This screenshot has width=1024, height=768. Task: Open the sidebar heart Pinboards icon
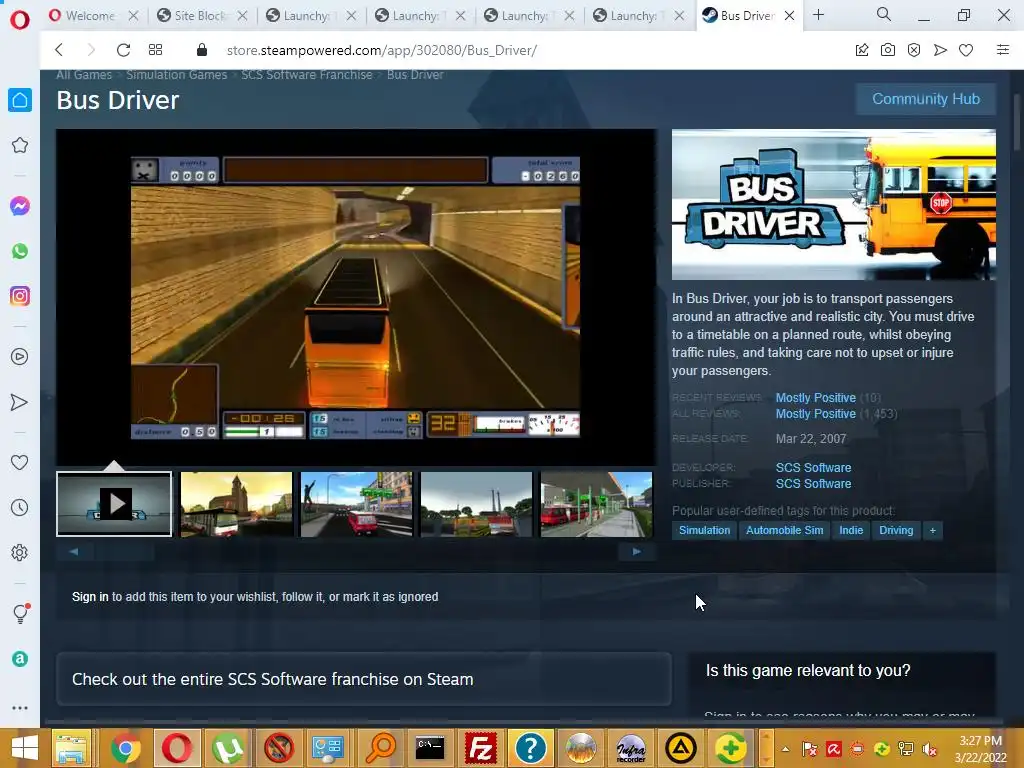(20, 462)
